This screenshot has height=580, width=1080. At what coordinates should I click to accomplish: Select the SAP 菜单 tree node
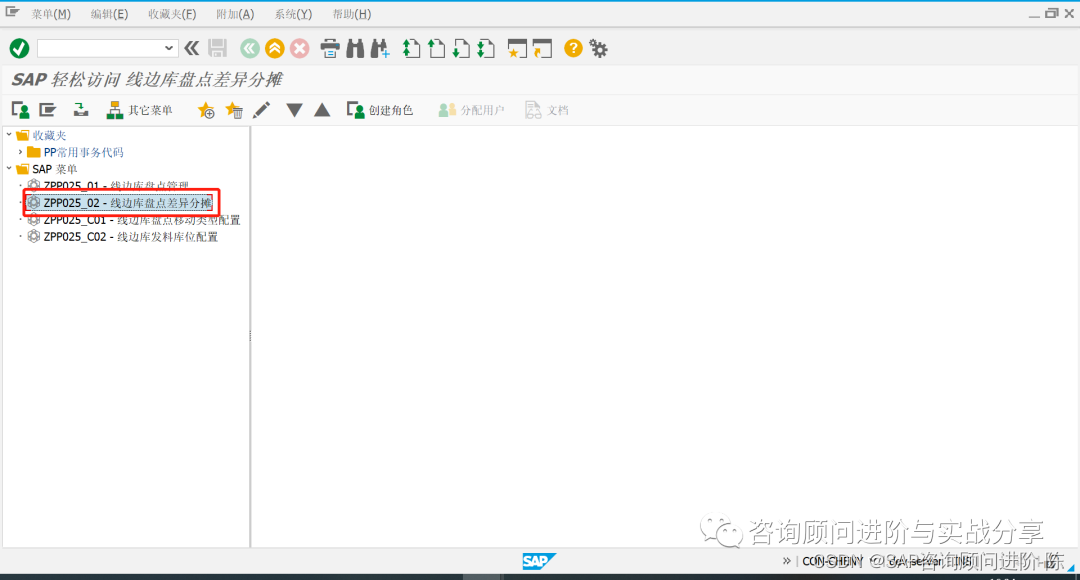[x=54, y=169]
